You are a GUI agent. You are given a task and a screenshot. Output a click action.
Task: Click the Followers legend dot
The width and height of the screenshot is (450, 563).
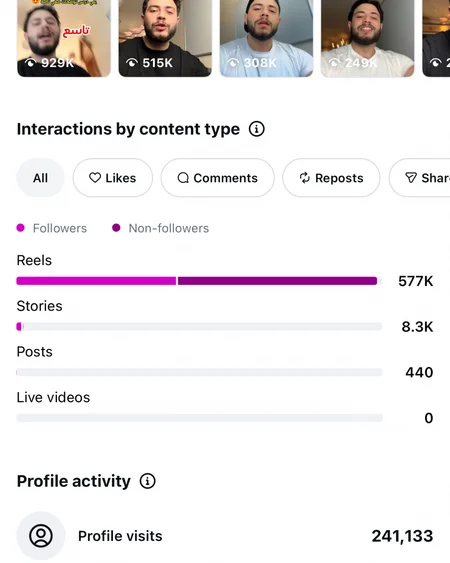click(20, 228)
